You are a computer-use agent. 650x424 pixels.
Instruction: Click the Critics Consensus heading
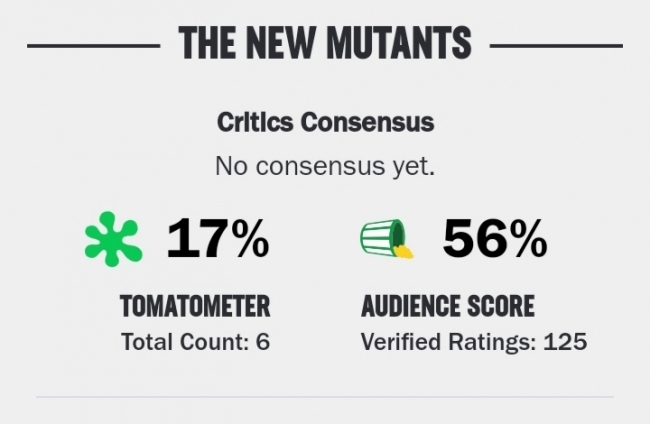coord(325,122)
